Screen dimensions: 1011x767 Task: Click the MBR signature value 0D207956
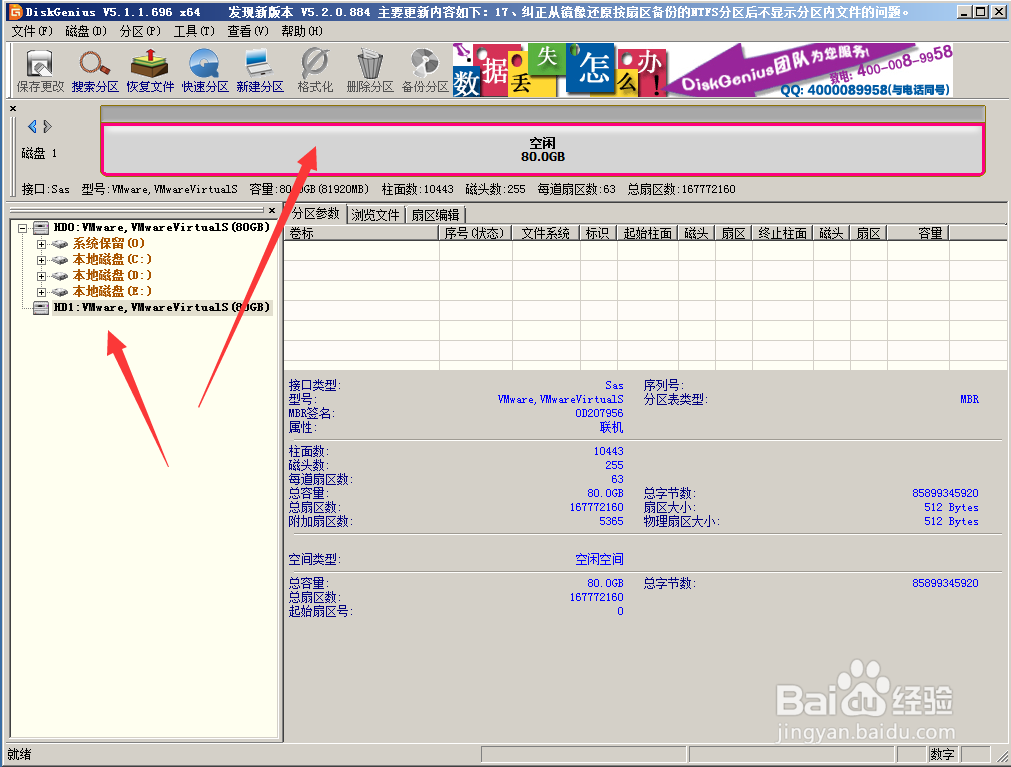599,413
